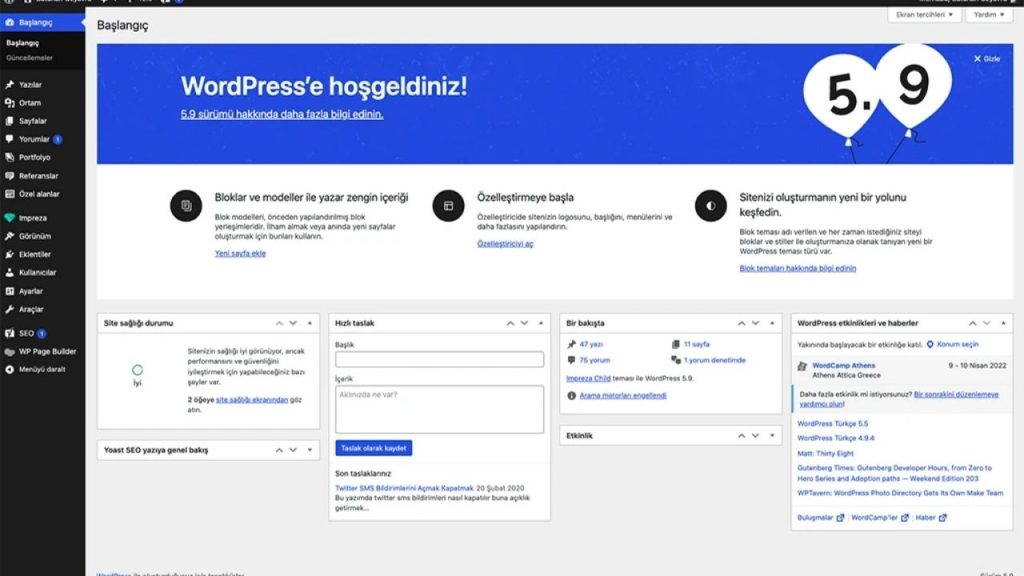Image resolution: width=1024 pixels, height=576 pixels.
Task: Click İçerik draft textarea
Action: pos(439,409)
